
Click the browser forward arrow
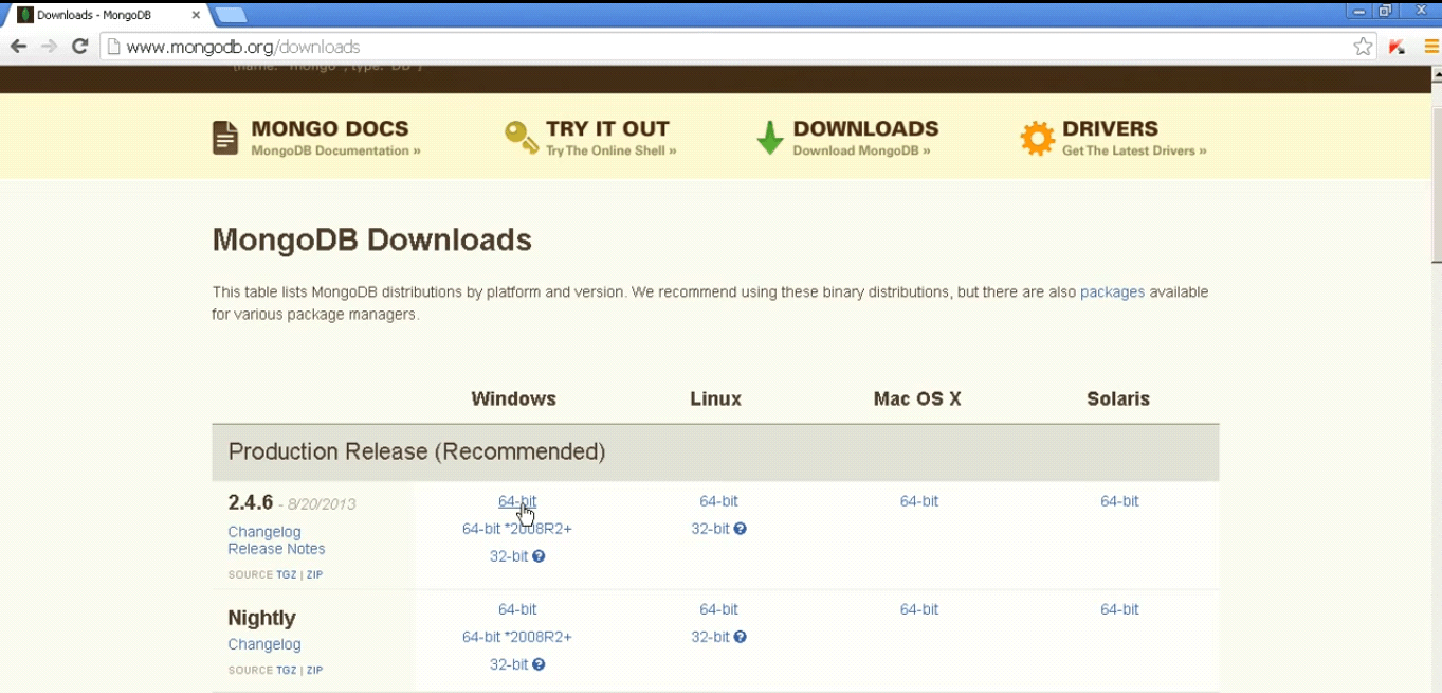(x=49, y=46)
